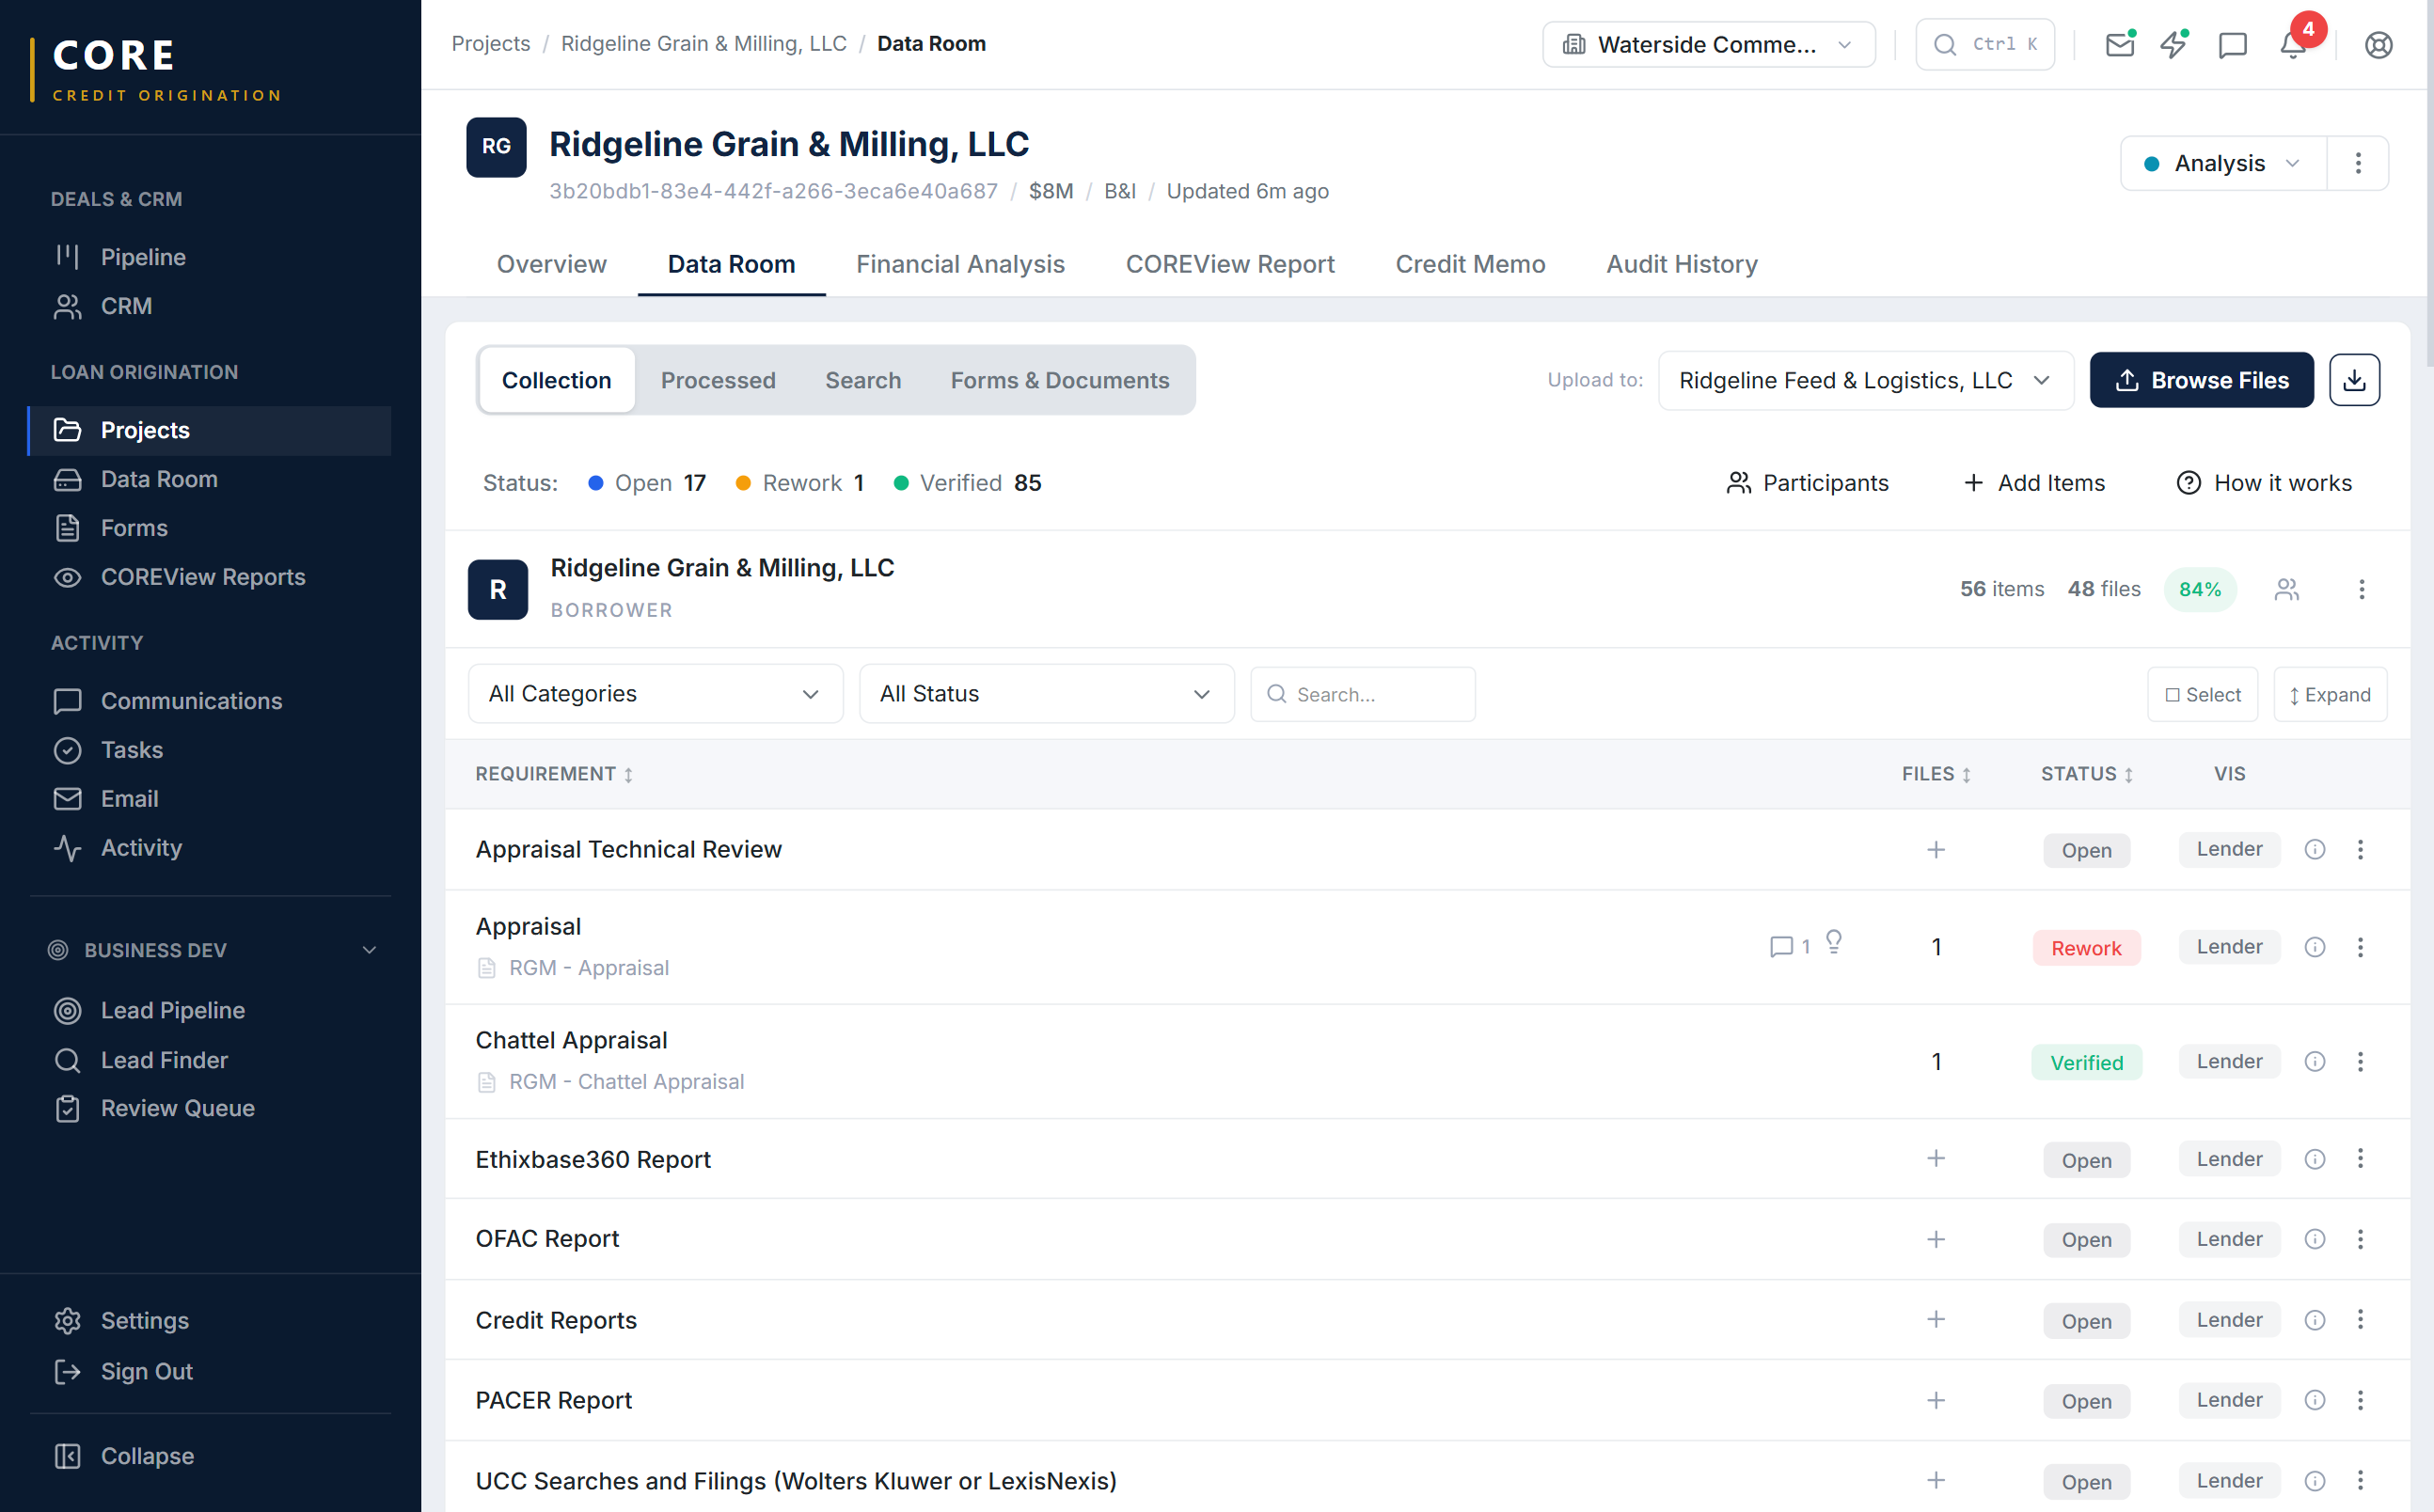Open the notifications bell with 4 alerts

tap(2291, 44)
